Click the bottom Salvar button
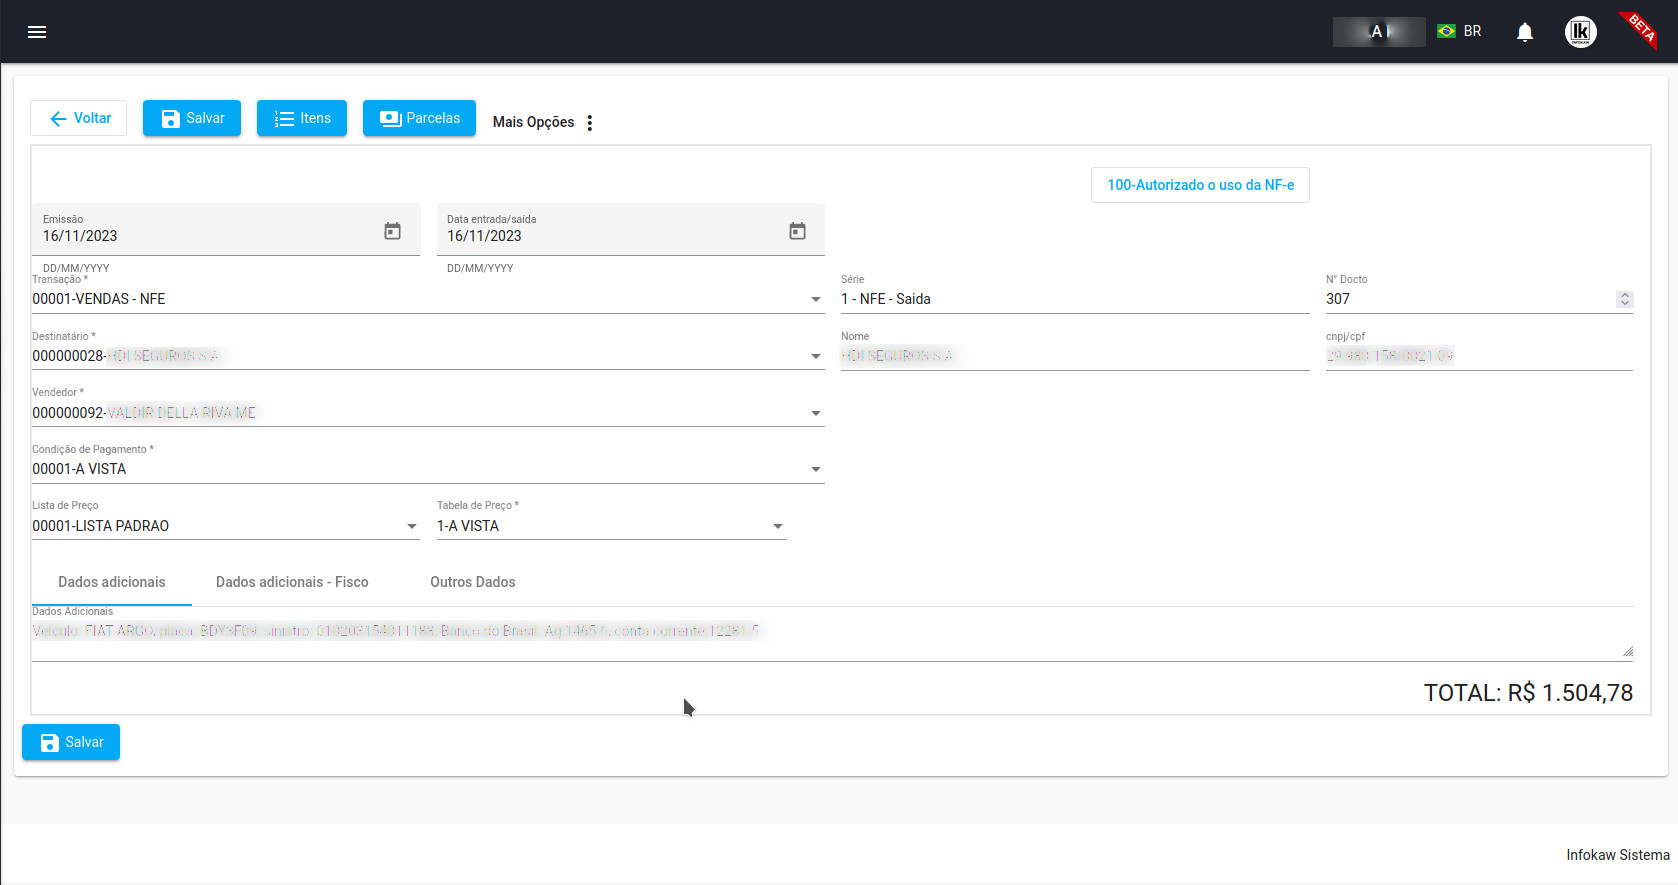 tap(71, 742)
